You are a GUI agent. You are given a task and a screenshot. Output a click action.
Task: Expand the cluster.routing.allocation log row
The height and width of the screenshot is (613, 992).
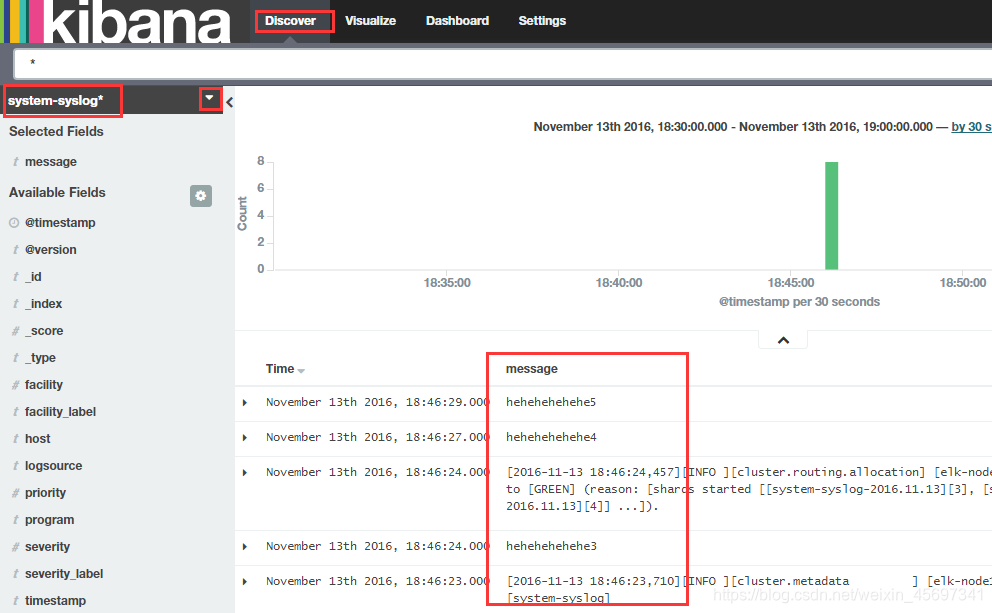coord(245,473)
